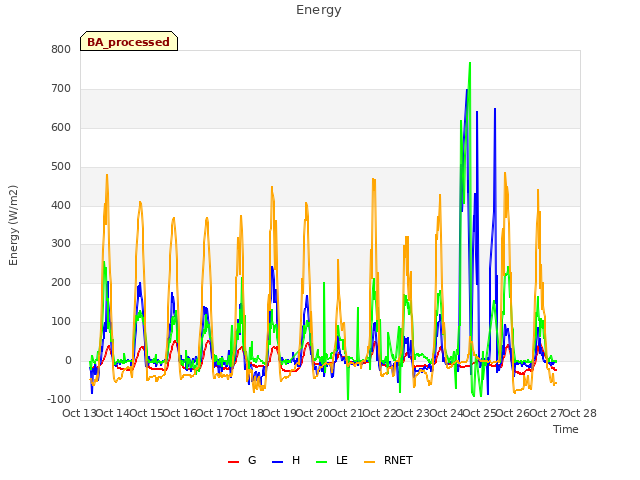Click the Oct 28 x-axis date label
640x480 pixels.
click(x=580, y=413)
